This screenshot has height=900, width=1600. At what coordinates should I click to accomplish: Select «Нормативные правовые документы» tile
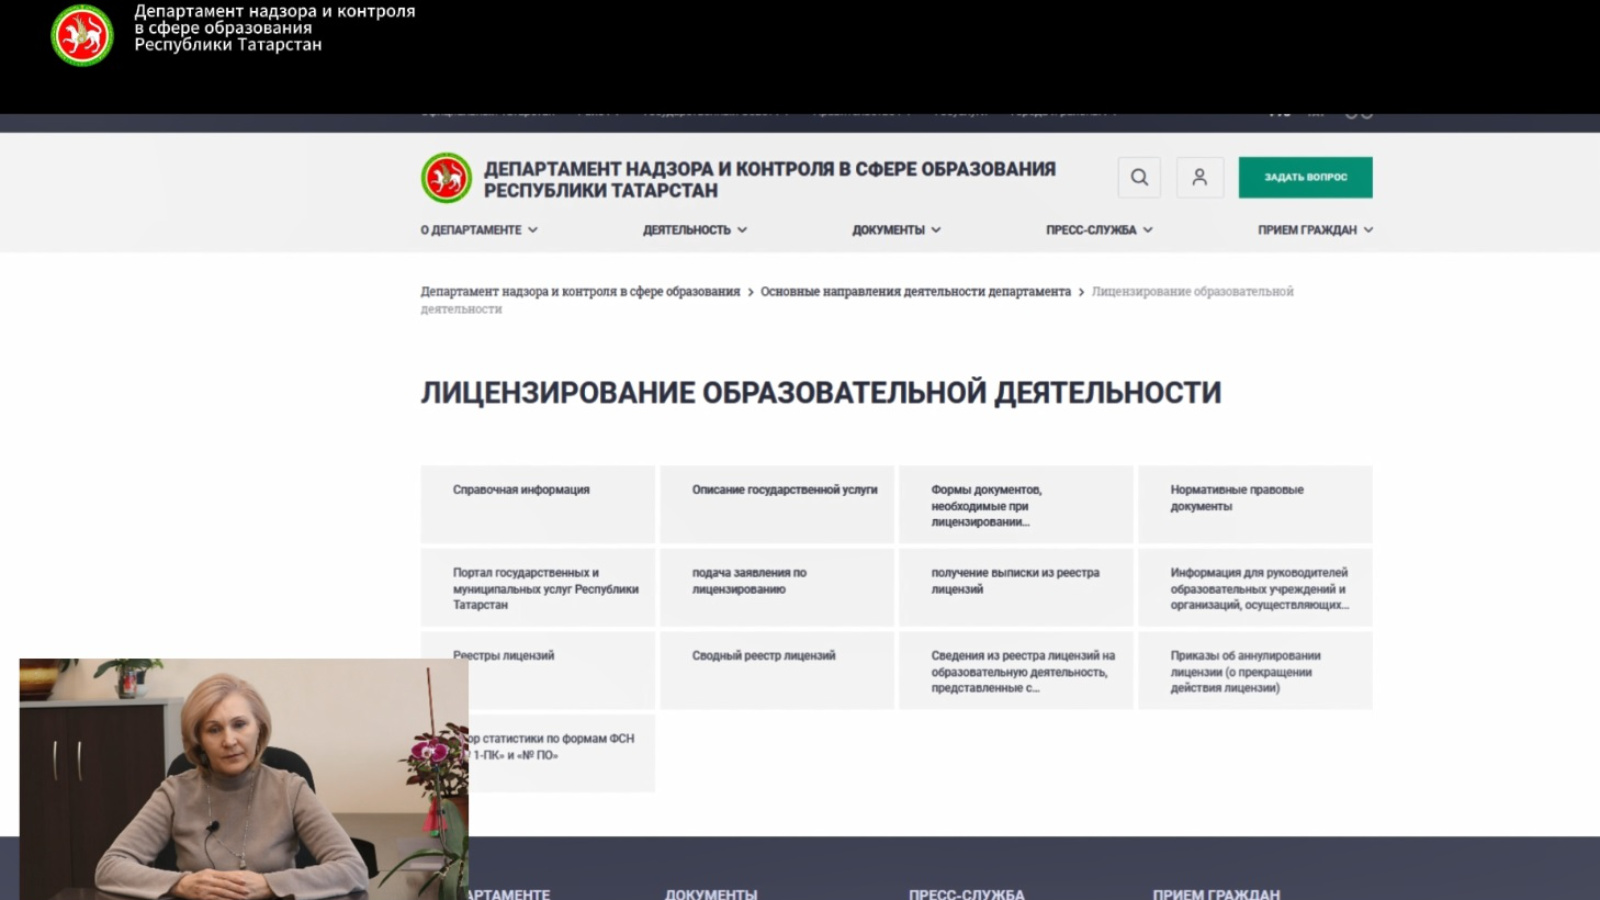1254,504
